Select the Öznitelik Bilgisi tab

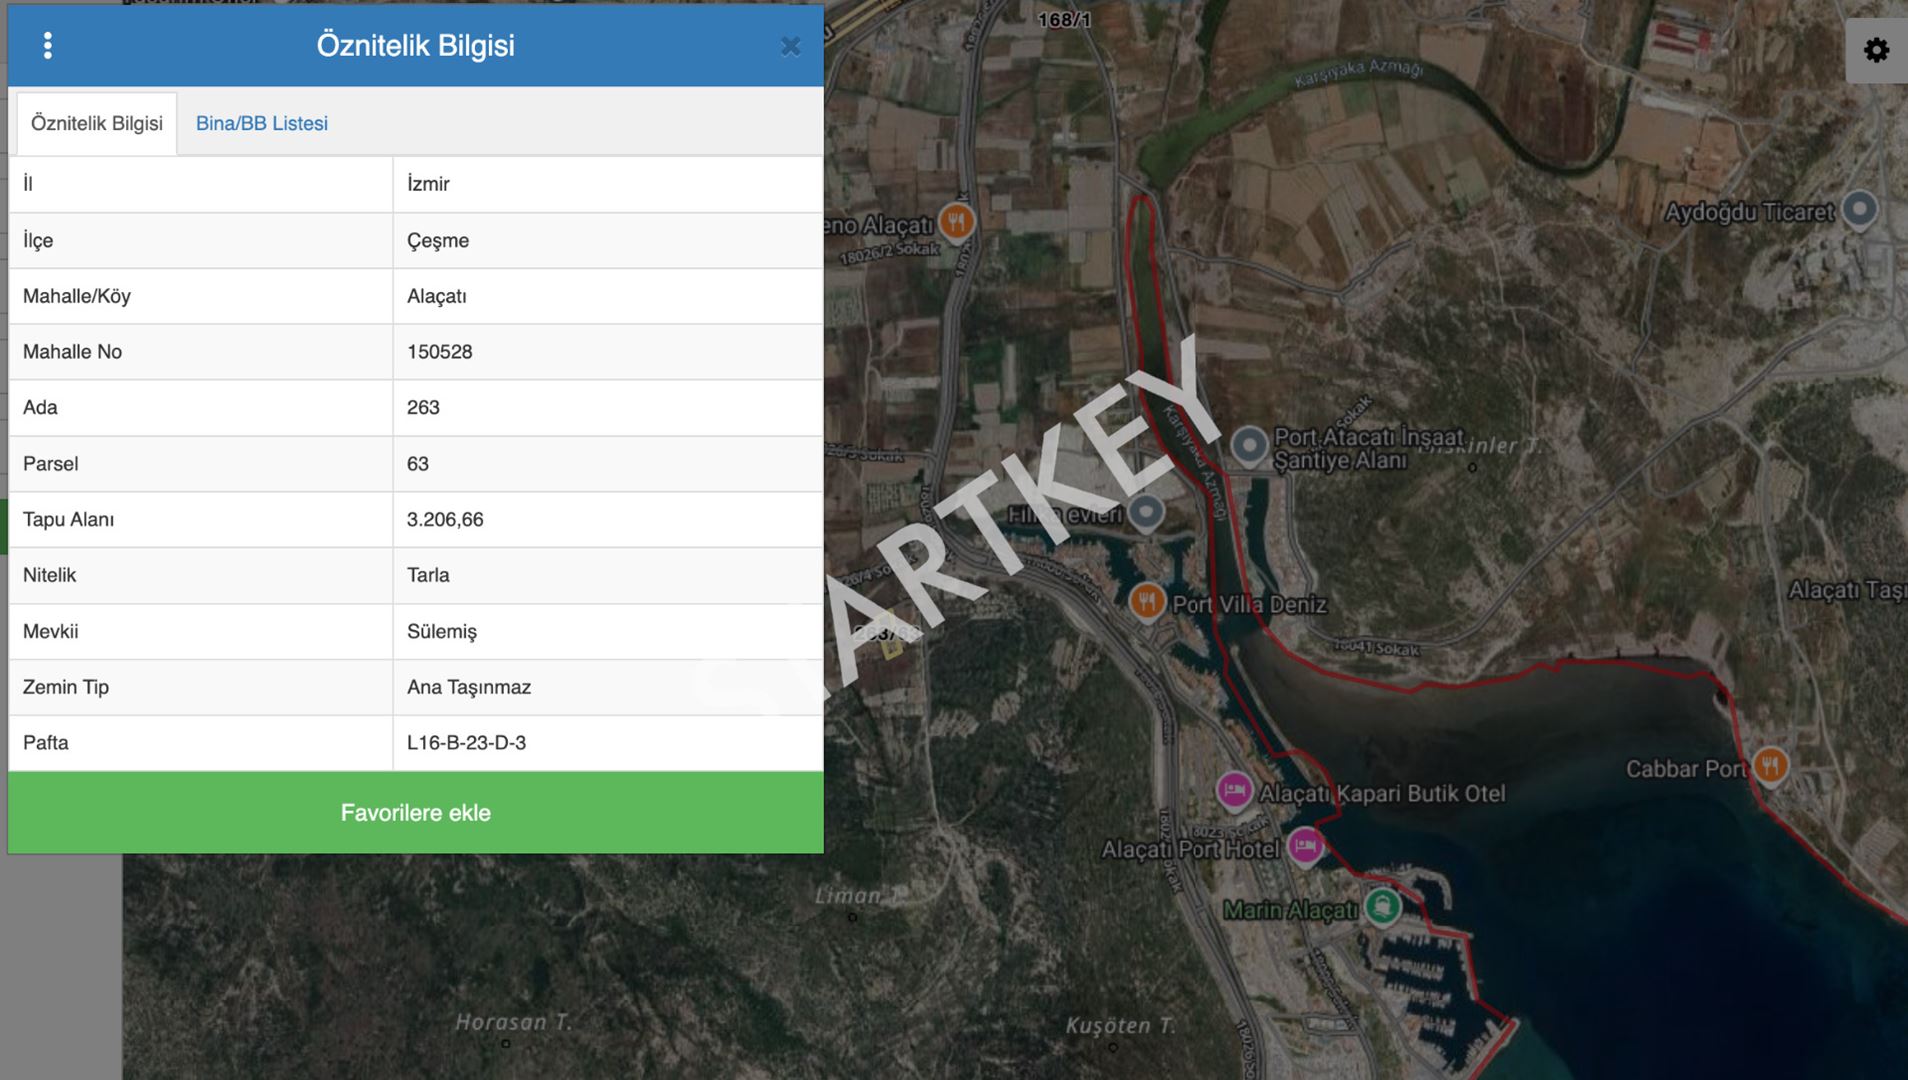pyautogui.click(x=97, y=123)
